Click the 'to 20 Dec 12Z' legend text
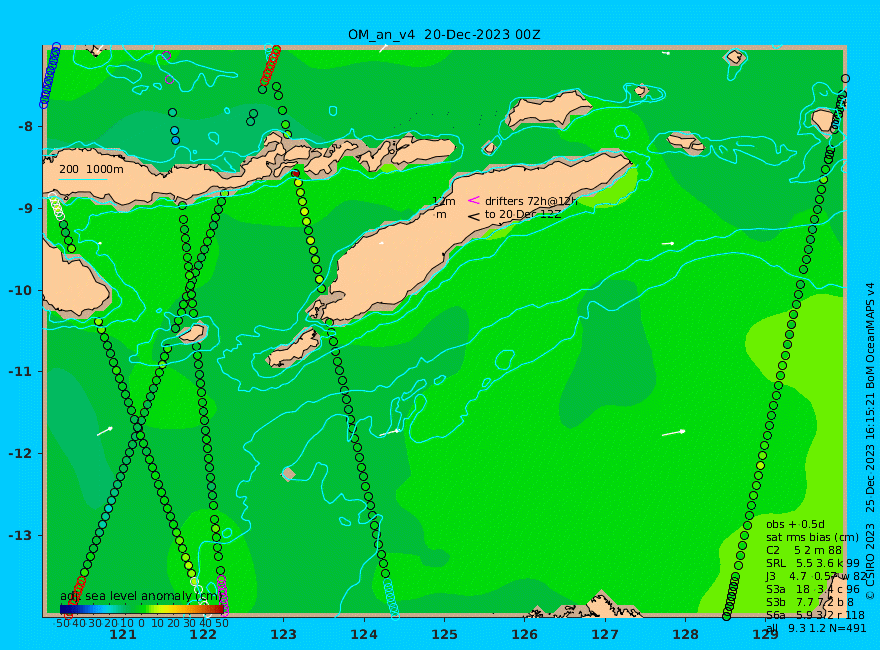Viewport: 880px width, 650px height. [522, 214]
